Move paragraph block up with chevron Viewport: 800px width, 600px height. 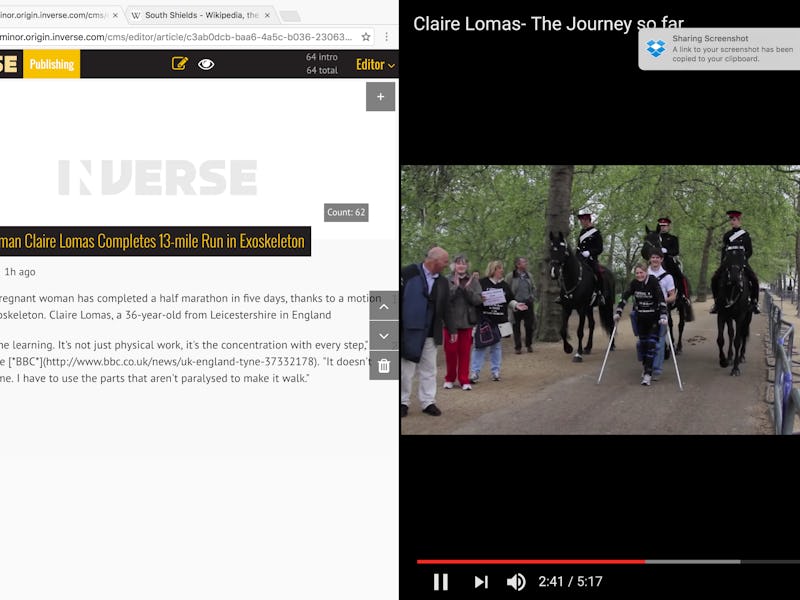pyautogui.click(x=384, y=306)
